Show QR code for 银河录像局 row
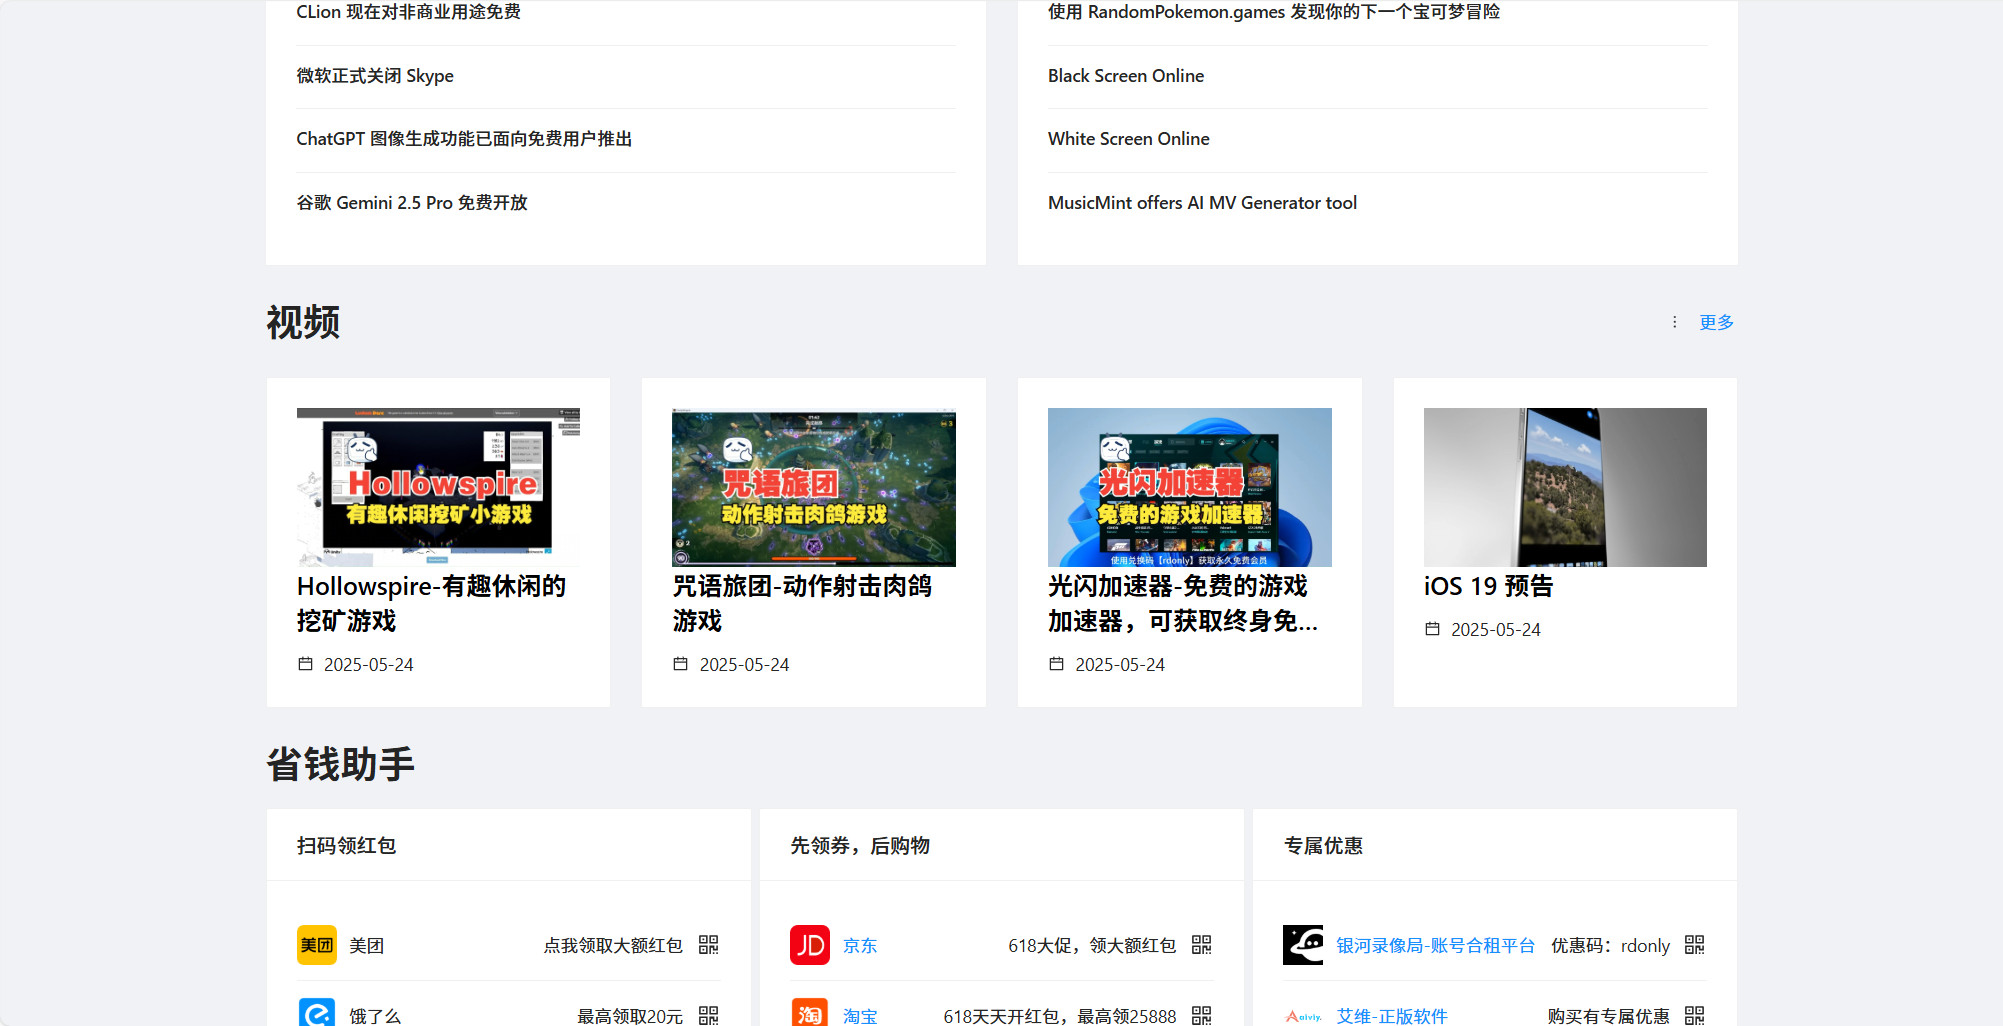This screenshot has width=2003, height=1026. [1694, 945]
